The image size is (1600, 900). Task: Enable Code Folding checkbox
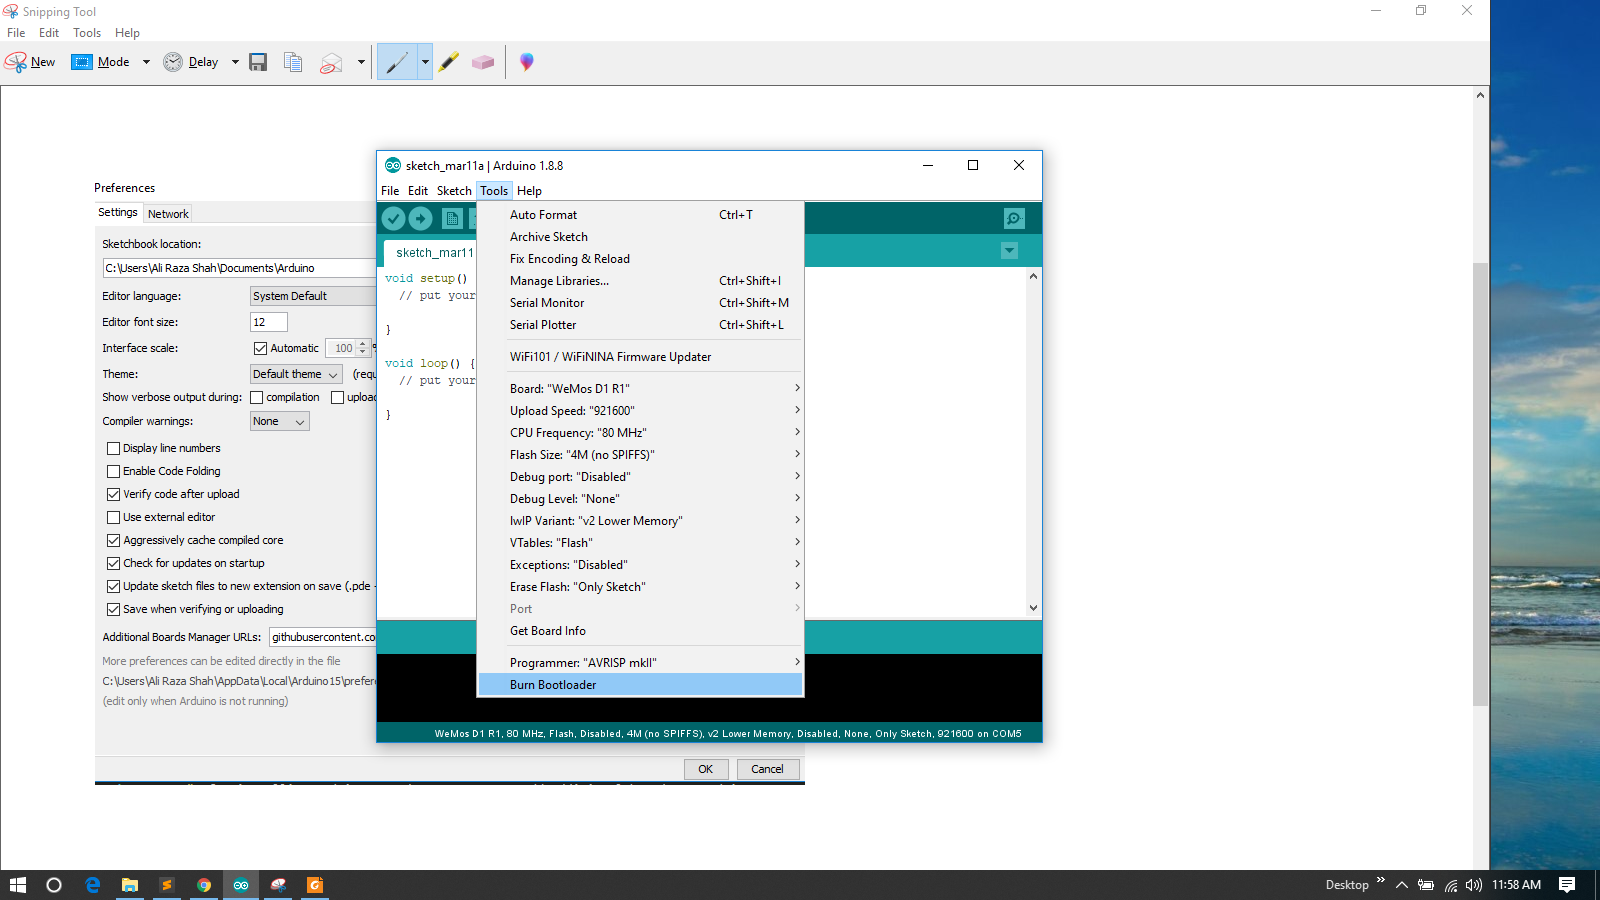tap(113, 472)
